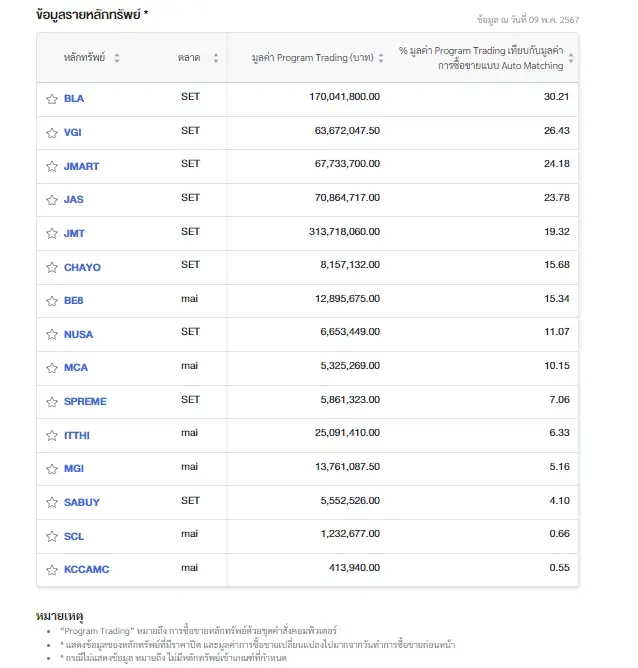Sort by the ตลาด column arrows
Image resolution: width=638 pixels, height=668 pixels.
tap(216, 58)
